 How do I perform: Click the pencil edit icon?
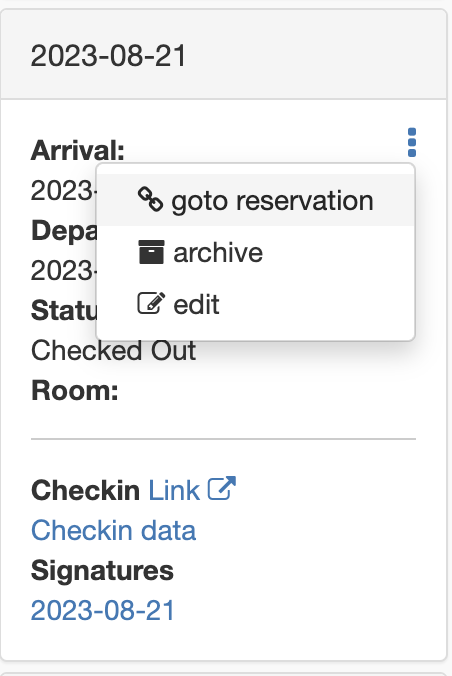(151, 304)
